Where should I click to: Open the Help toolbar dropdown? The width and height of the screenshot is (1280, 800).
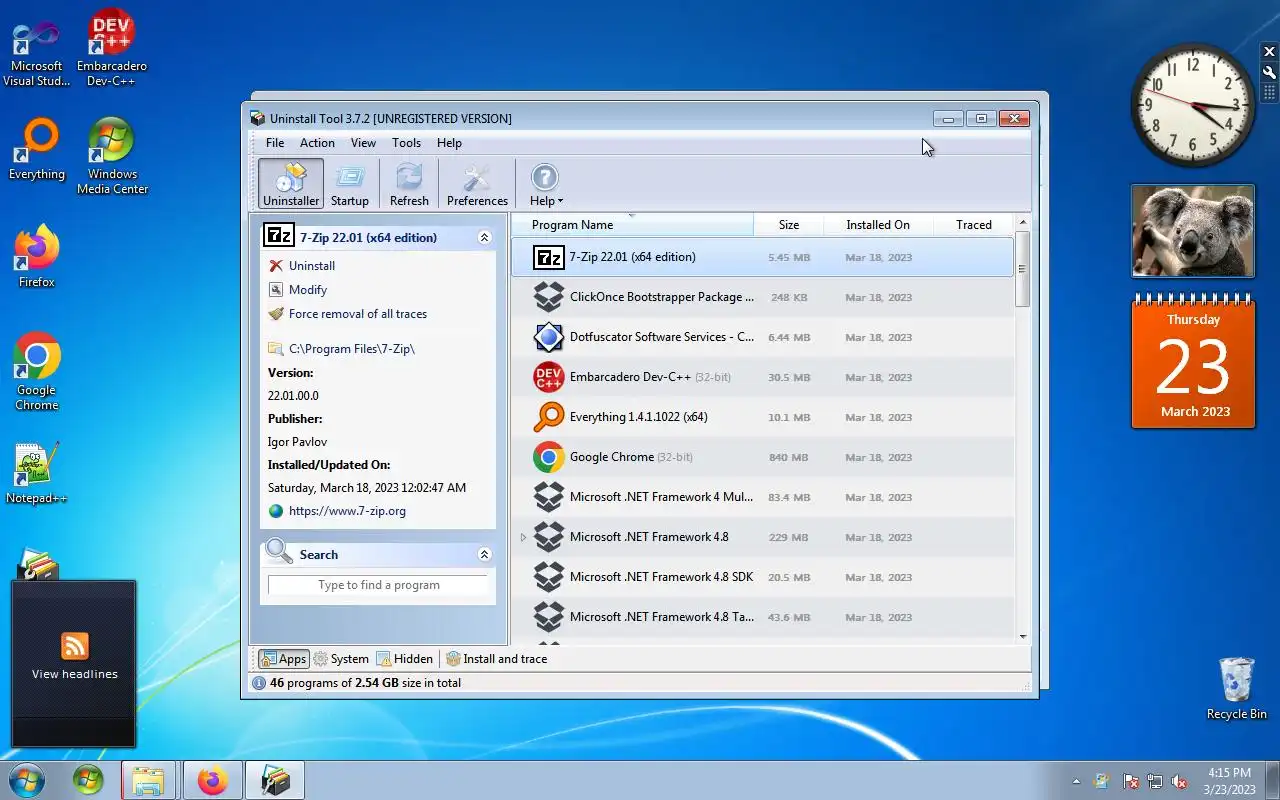pos(545,184)
